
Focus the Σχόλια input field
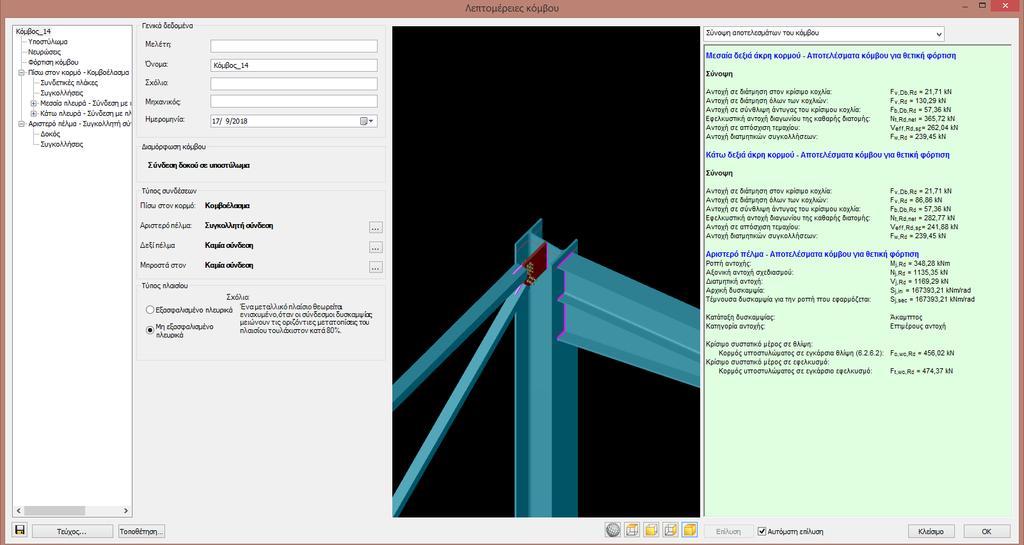click(294, 84)
